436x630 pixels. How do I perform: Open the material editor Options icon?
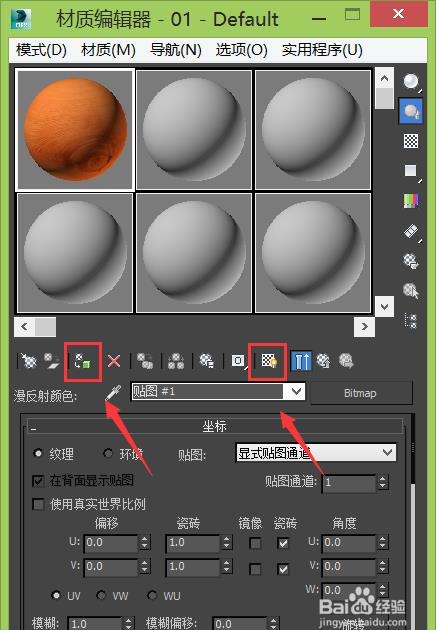[411, 261]
